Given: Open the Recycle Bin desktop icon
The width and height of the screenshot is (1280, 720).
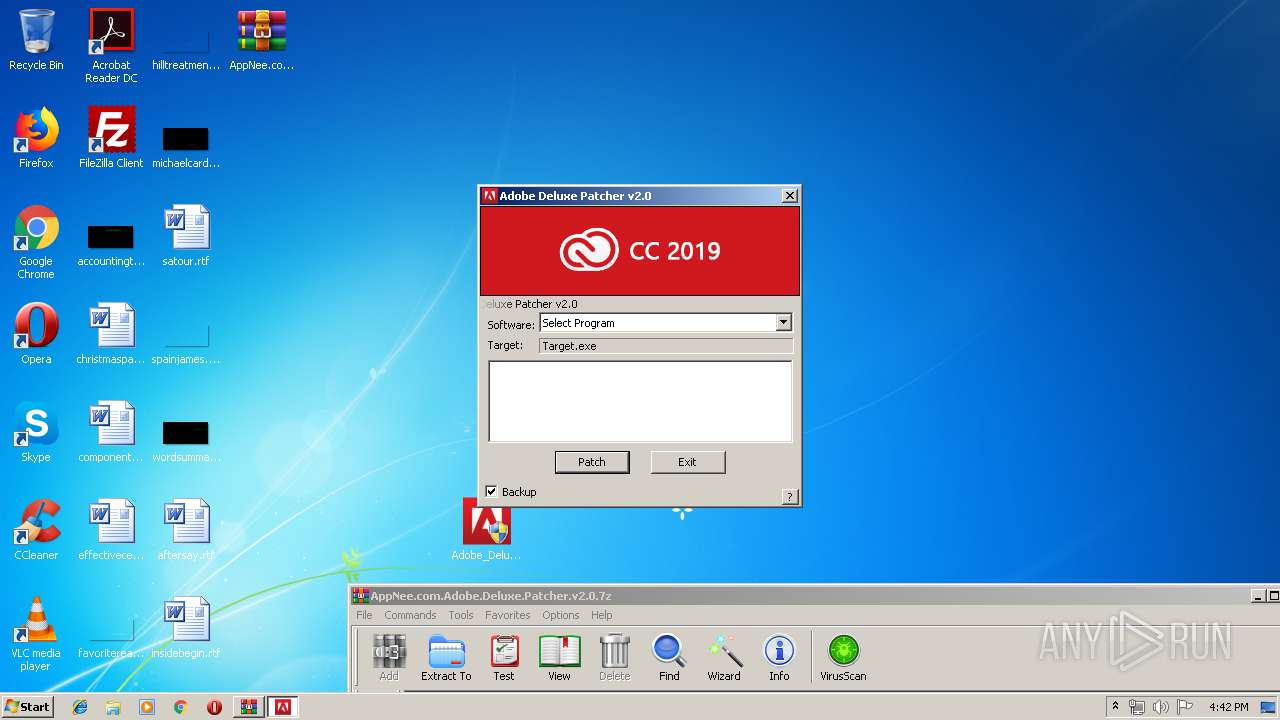Looking at the screenshot, I should [x=36, y=40].
